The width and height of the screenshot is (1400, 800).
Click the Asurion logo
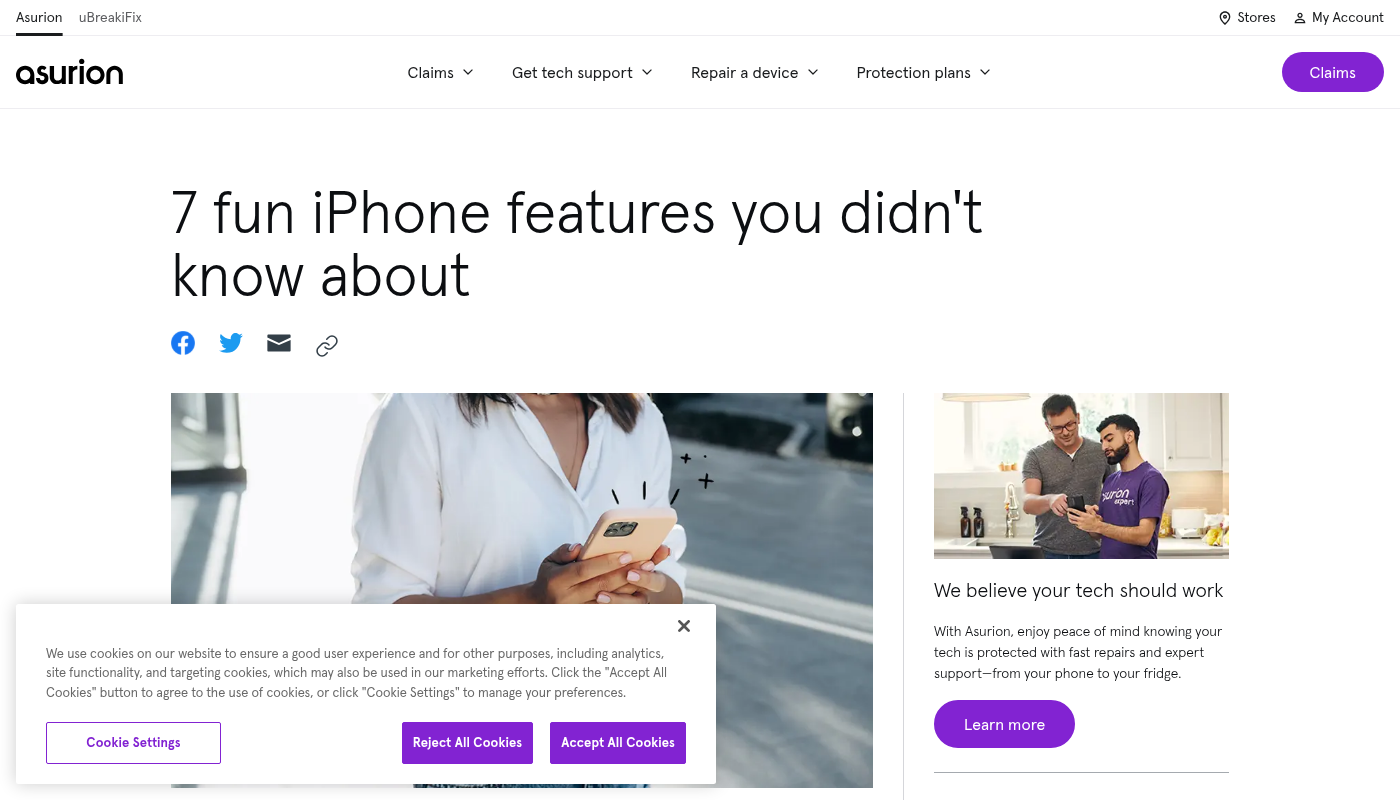[69, 72]
